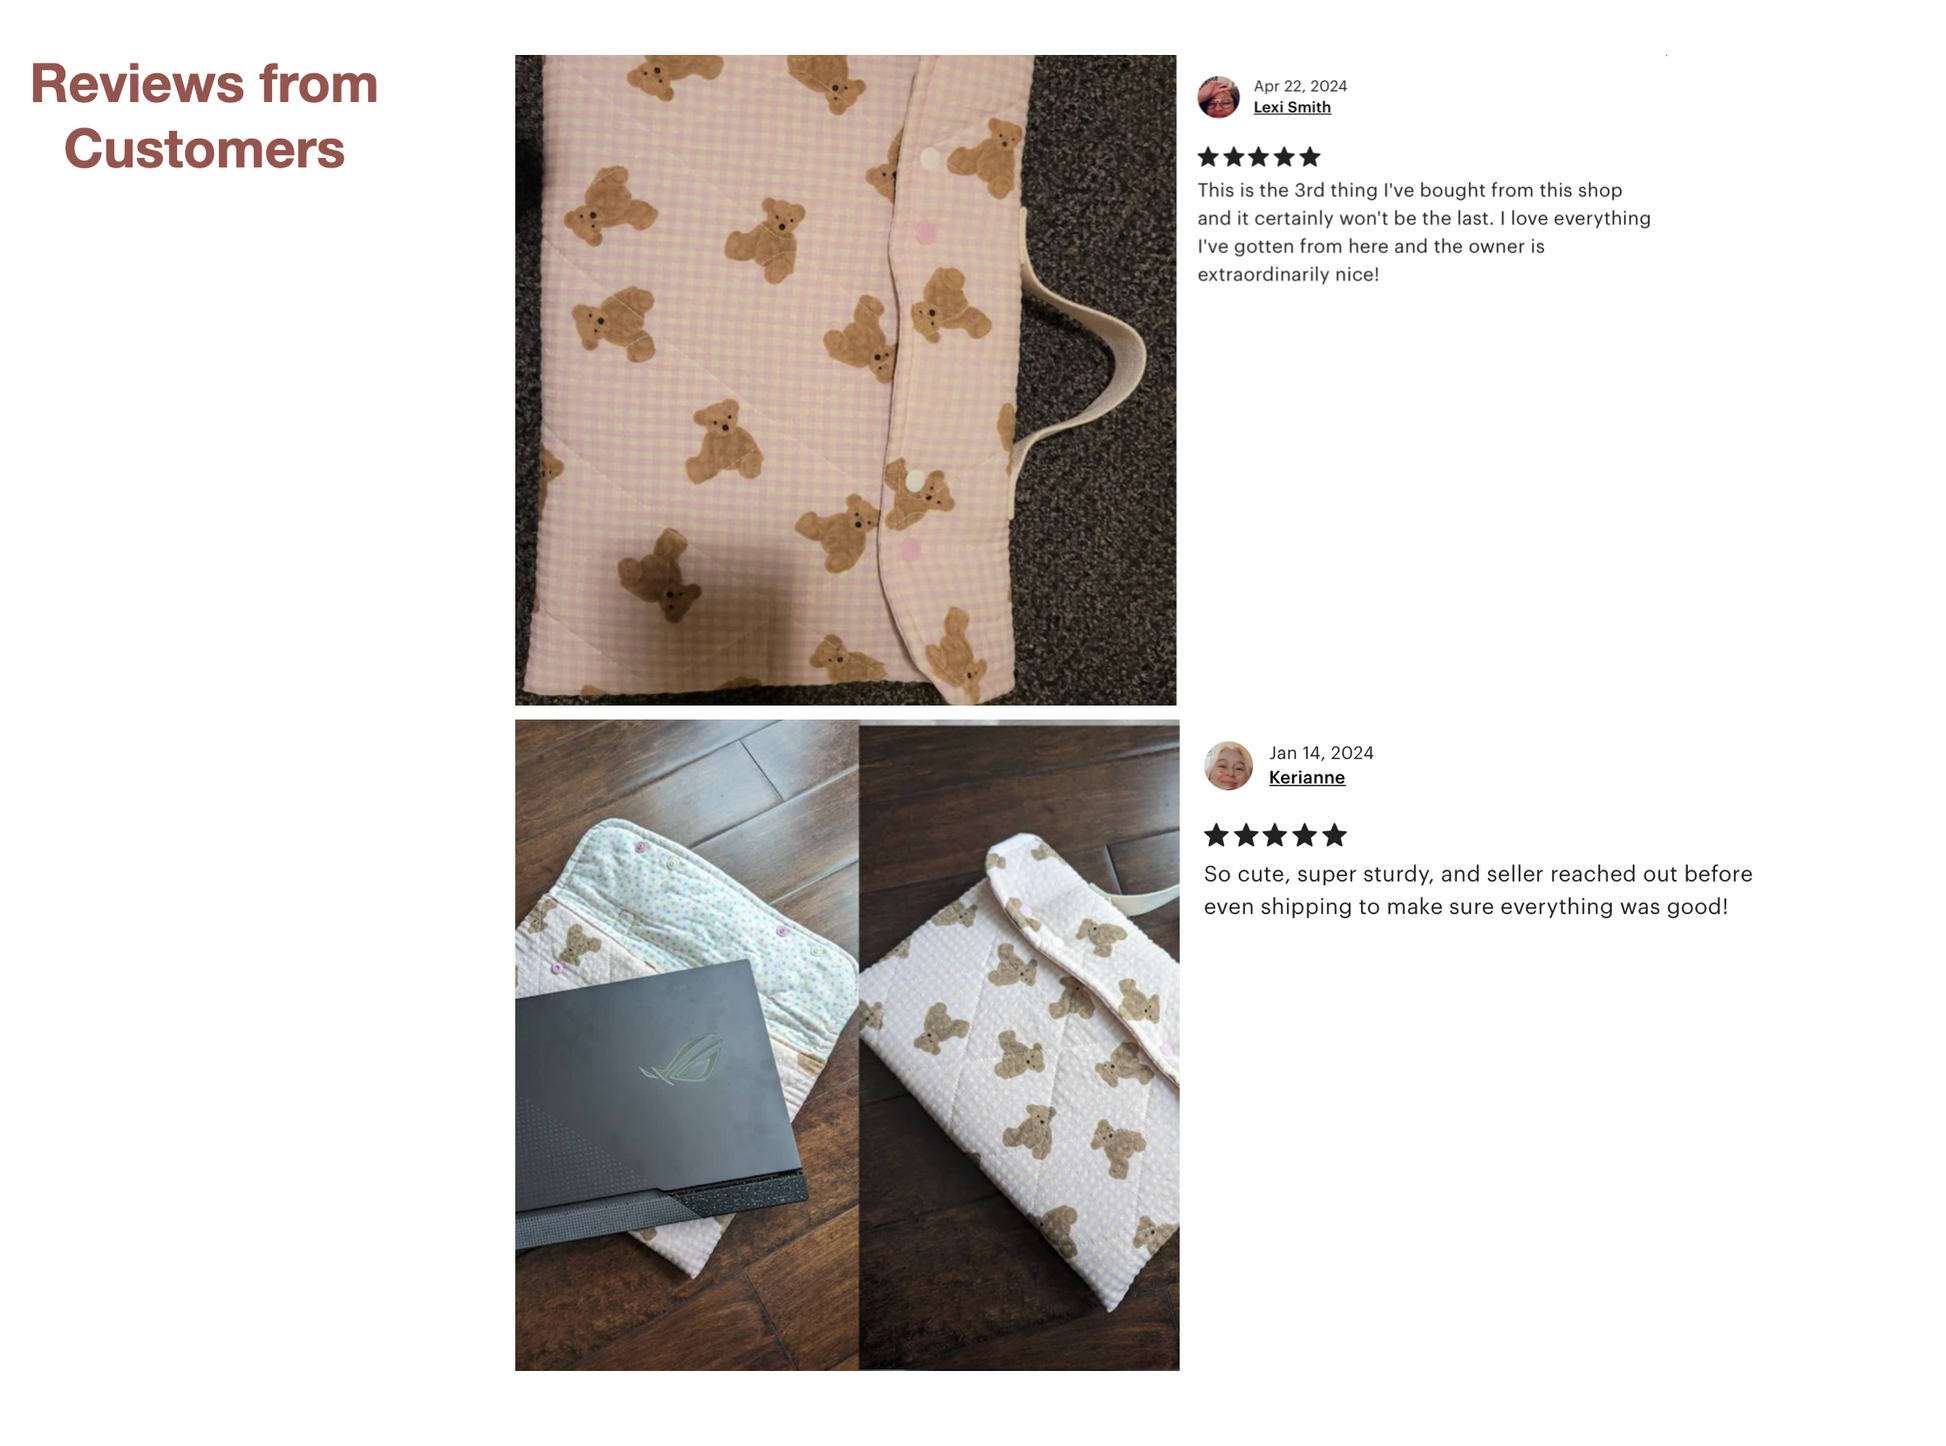Click first star of Kerianne's rating
Viewport: 1946px width, 1446px height.
click(x=1216, y=835)
